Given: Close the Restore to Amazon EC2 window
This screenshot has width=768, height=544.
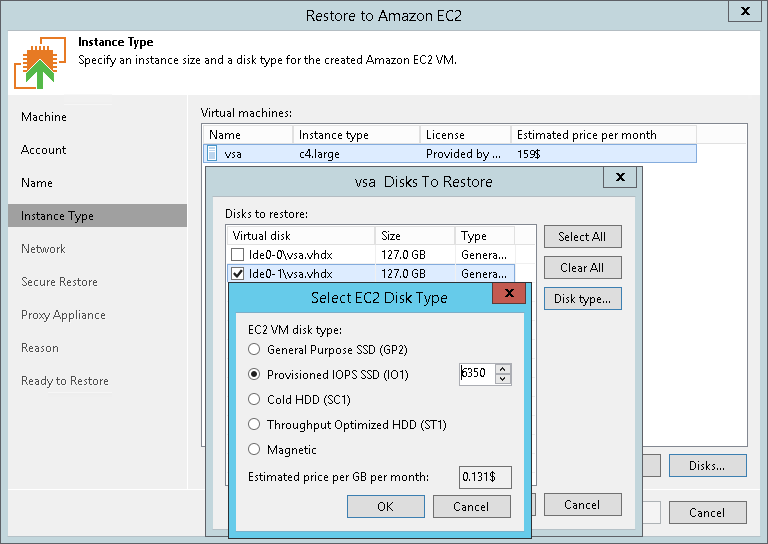Looking at the screenshot, I should coord(744,11).
